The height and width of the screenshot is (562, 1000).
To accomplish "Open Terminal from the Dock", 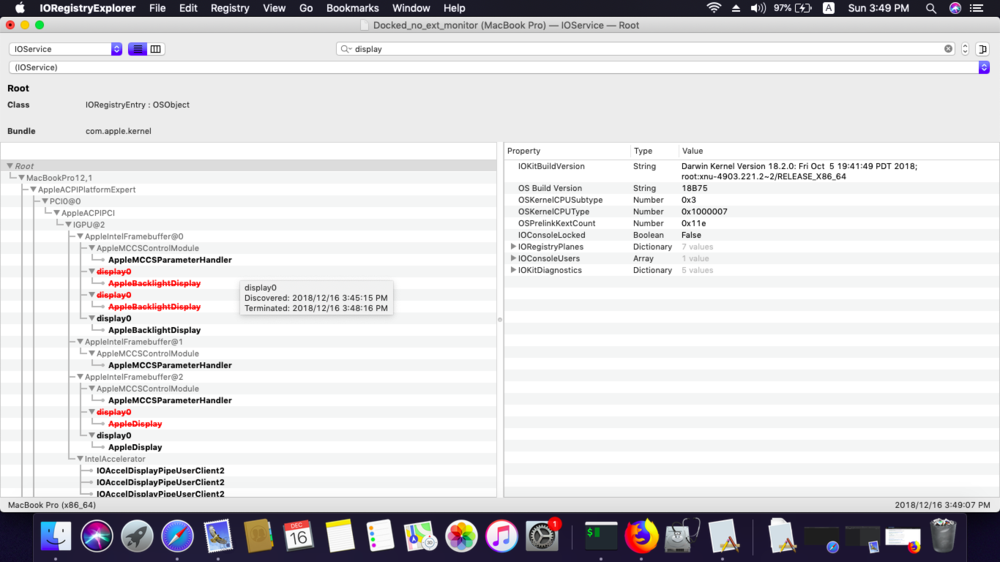I will click(x=600, y=536).
